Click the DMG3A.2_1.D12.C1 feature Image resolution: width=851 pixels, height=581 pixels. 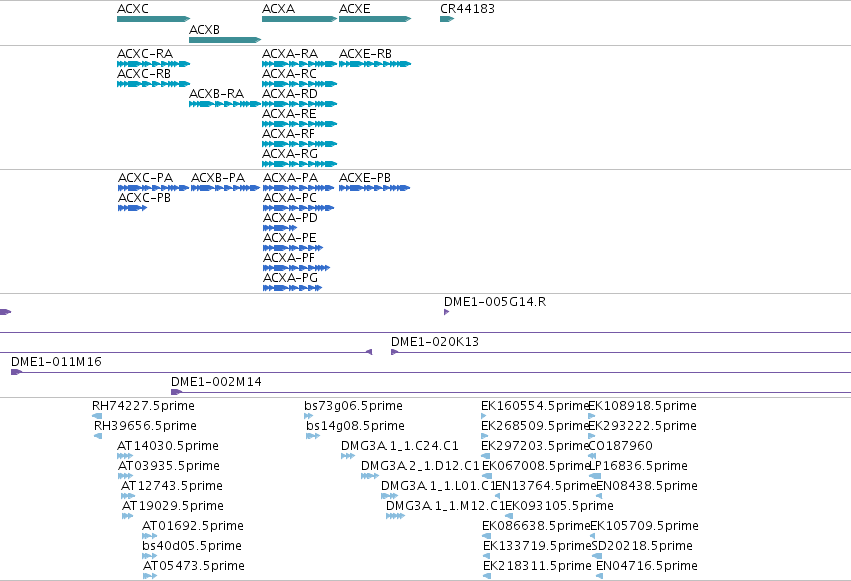click(x=370, y=476)
